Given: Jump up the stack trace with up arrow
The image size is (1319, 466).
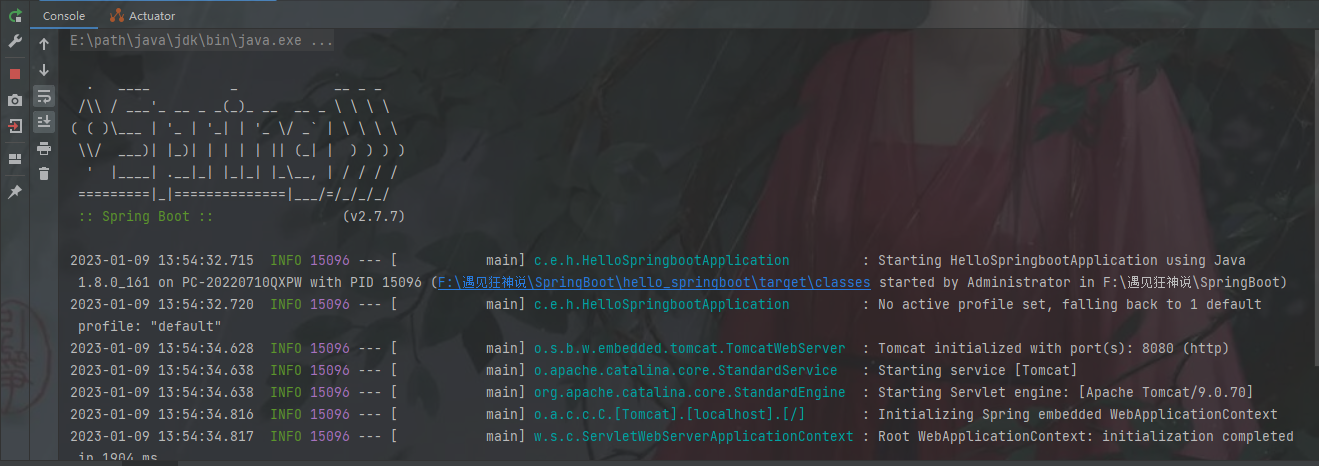Looking at the screenshot, I should click(44, 45).
